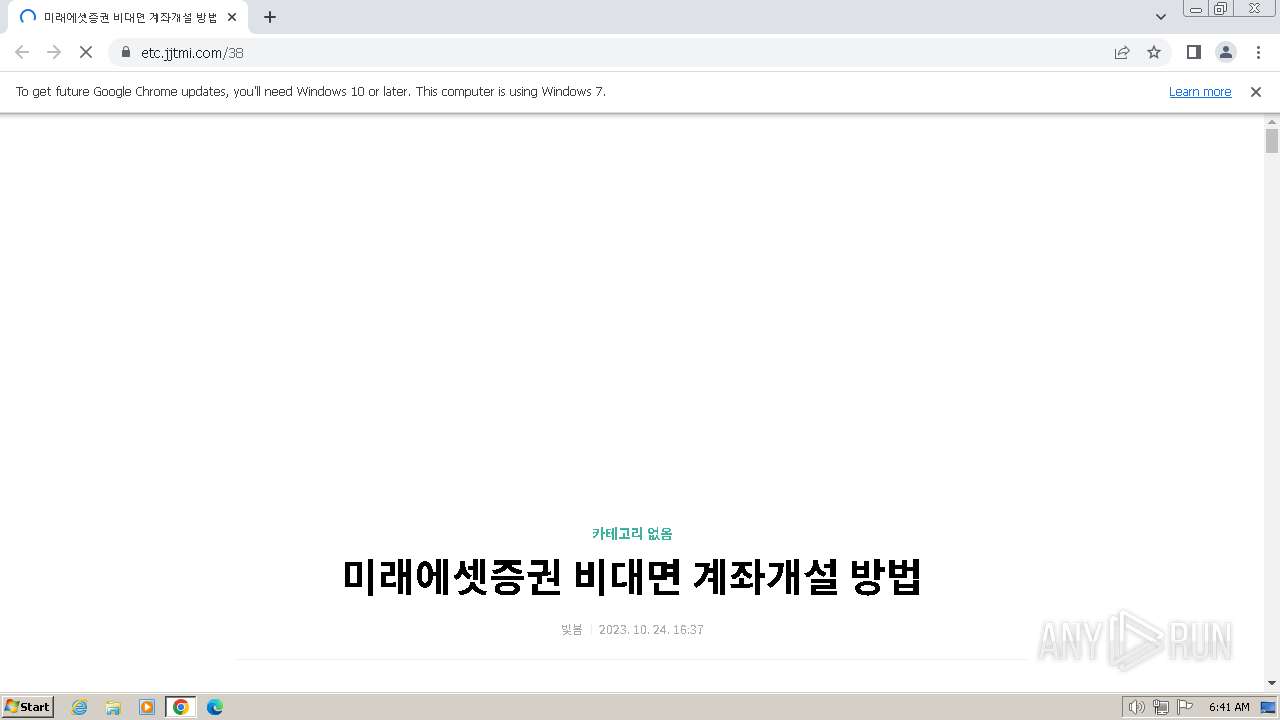Open Learn more link
Viewport: 1280px width, 720px height.
pyautogui.click(x=1200, y=91)
